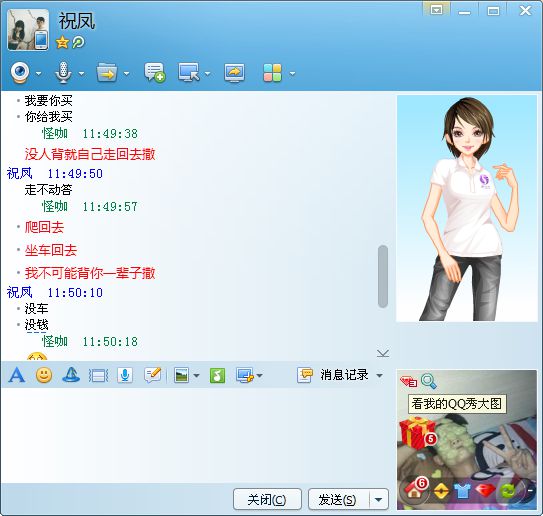Open the emoji smiley face picker
Image resolution: width=543 pixels, height=516 pixels.
click(x=44, y=375)
